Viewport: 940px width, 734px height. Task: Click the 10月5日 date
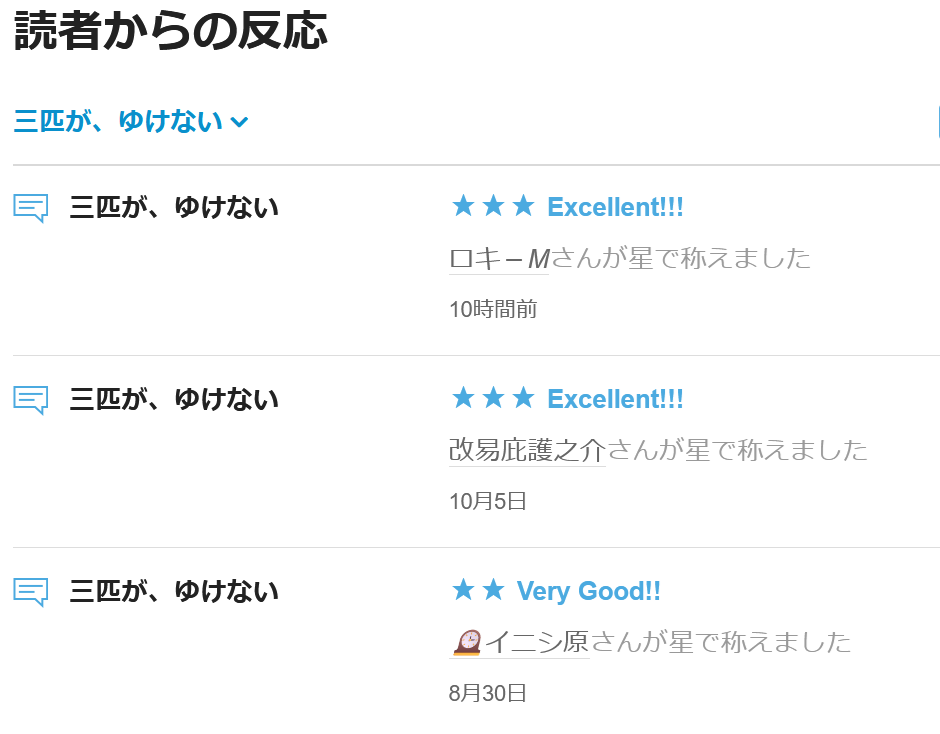coord(488,502)
